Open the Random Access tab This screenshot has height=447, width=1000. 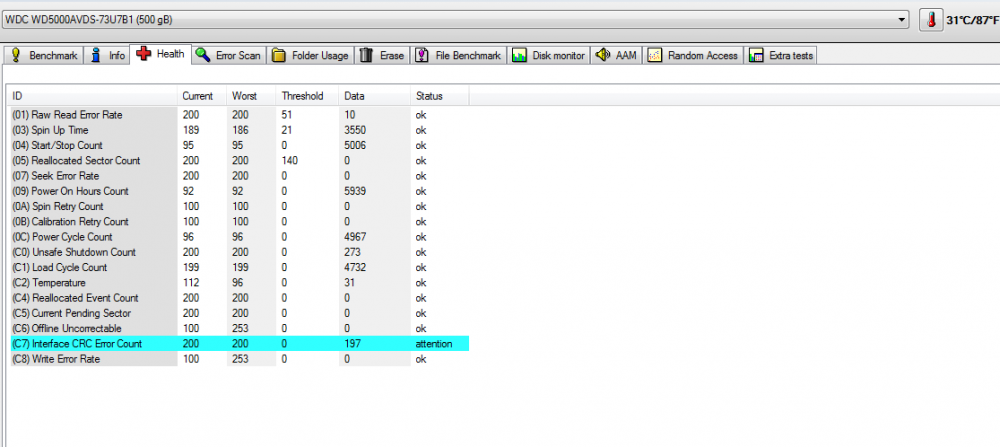701,55
